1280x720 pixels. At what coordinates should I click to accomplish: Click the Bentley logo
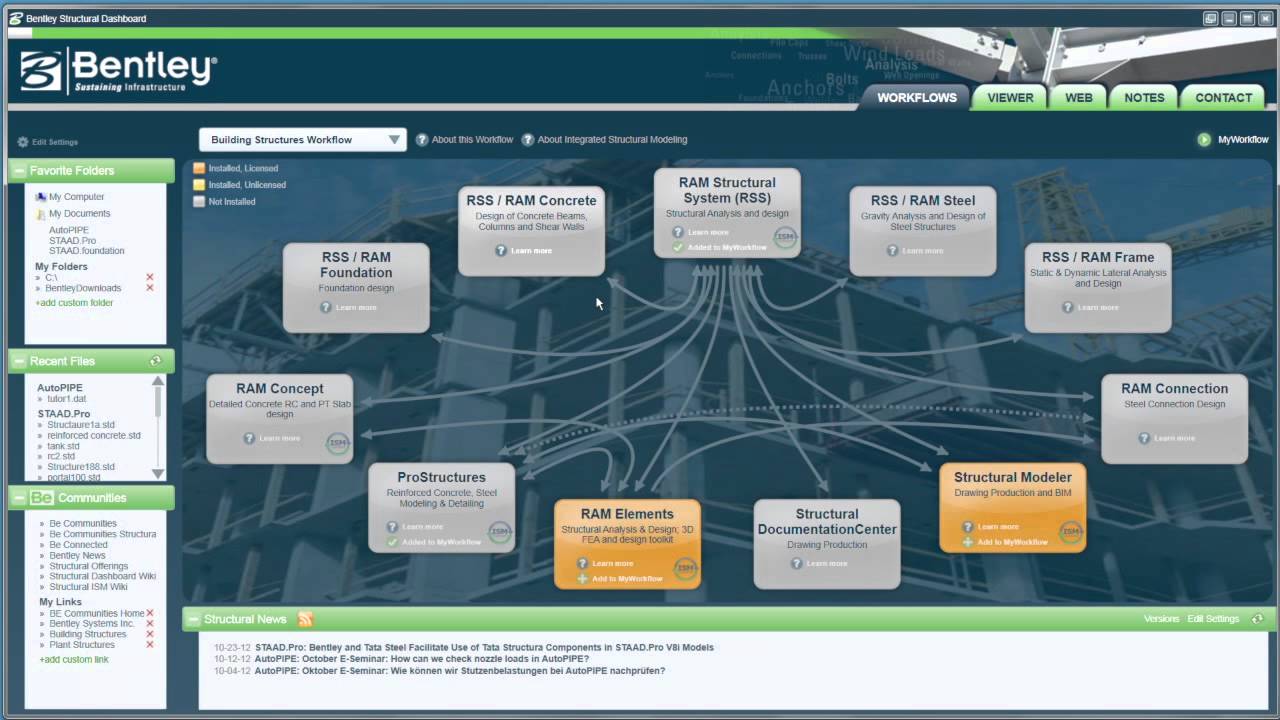tap(118, 72)
